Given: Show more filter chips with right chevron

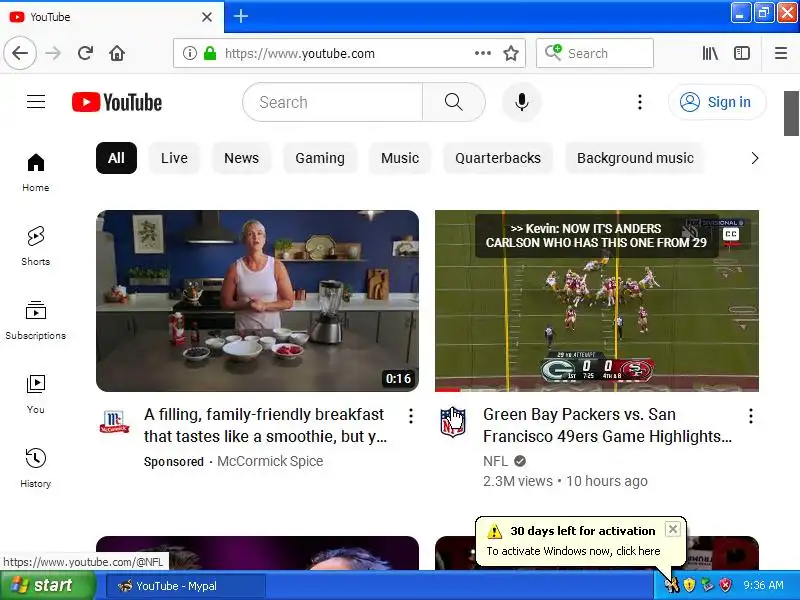Looking at the screenshot, I should pyautogui.click(x=755, y=158).
